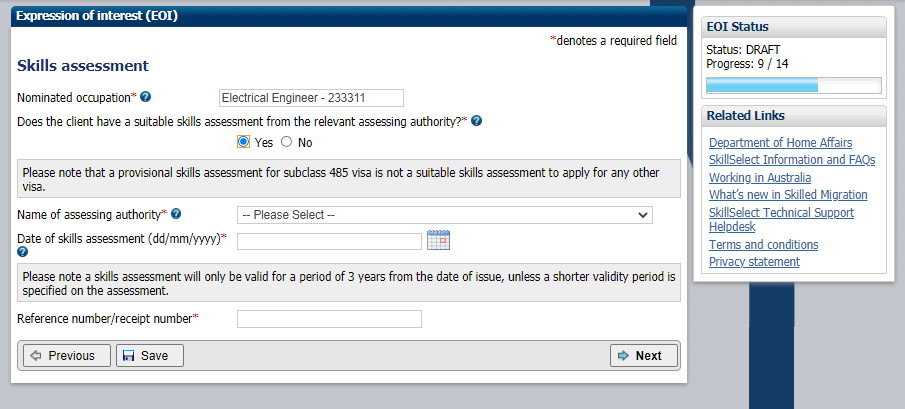This screenshot has height=409, width=905.
Task: Click the Reference number/receipt number field
Action: pyautogui.click(x=329, y=319)
